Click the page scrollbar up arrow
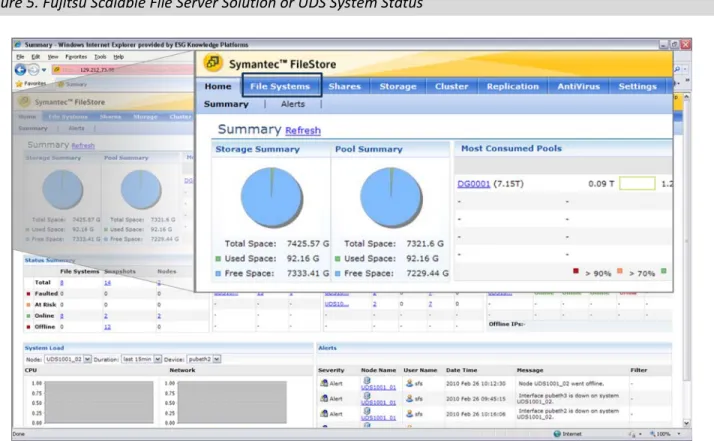The height and width of the screenshot is (441, 714). (686, 97)
